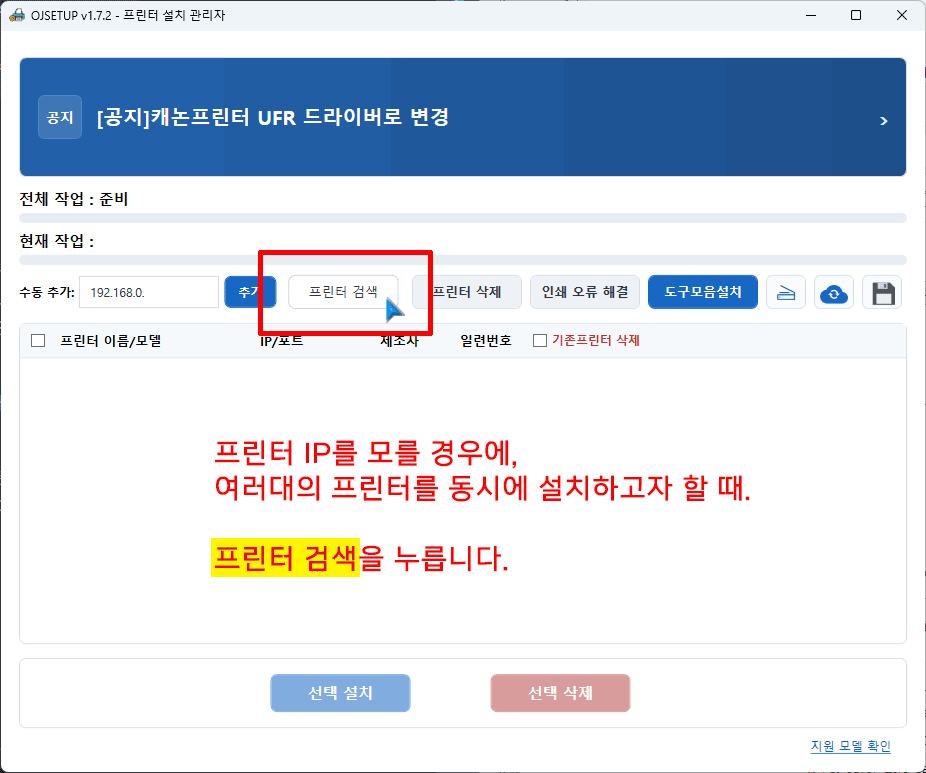Open 인쇄 오류 해결 troubleshooting
This screenshot has width=926, height=773.
point(585,292)
